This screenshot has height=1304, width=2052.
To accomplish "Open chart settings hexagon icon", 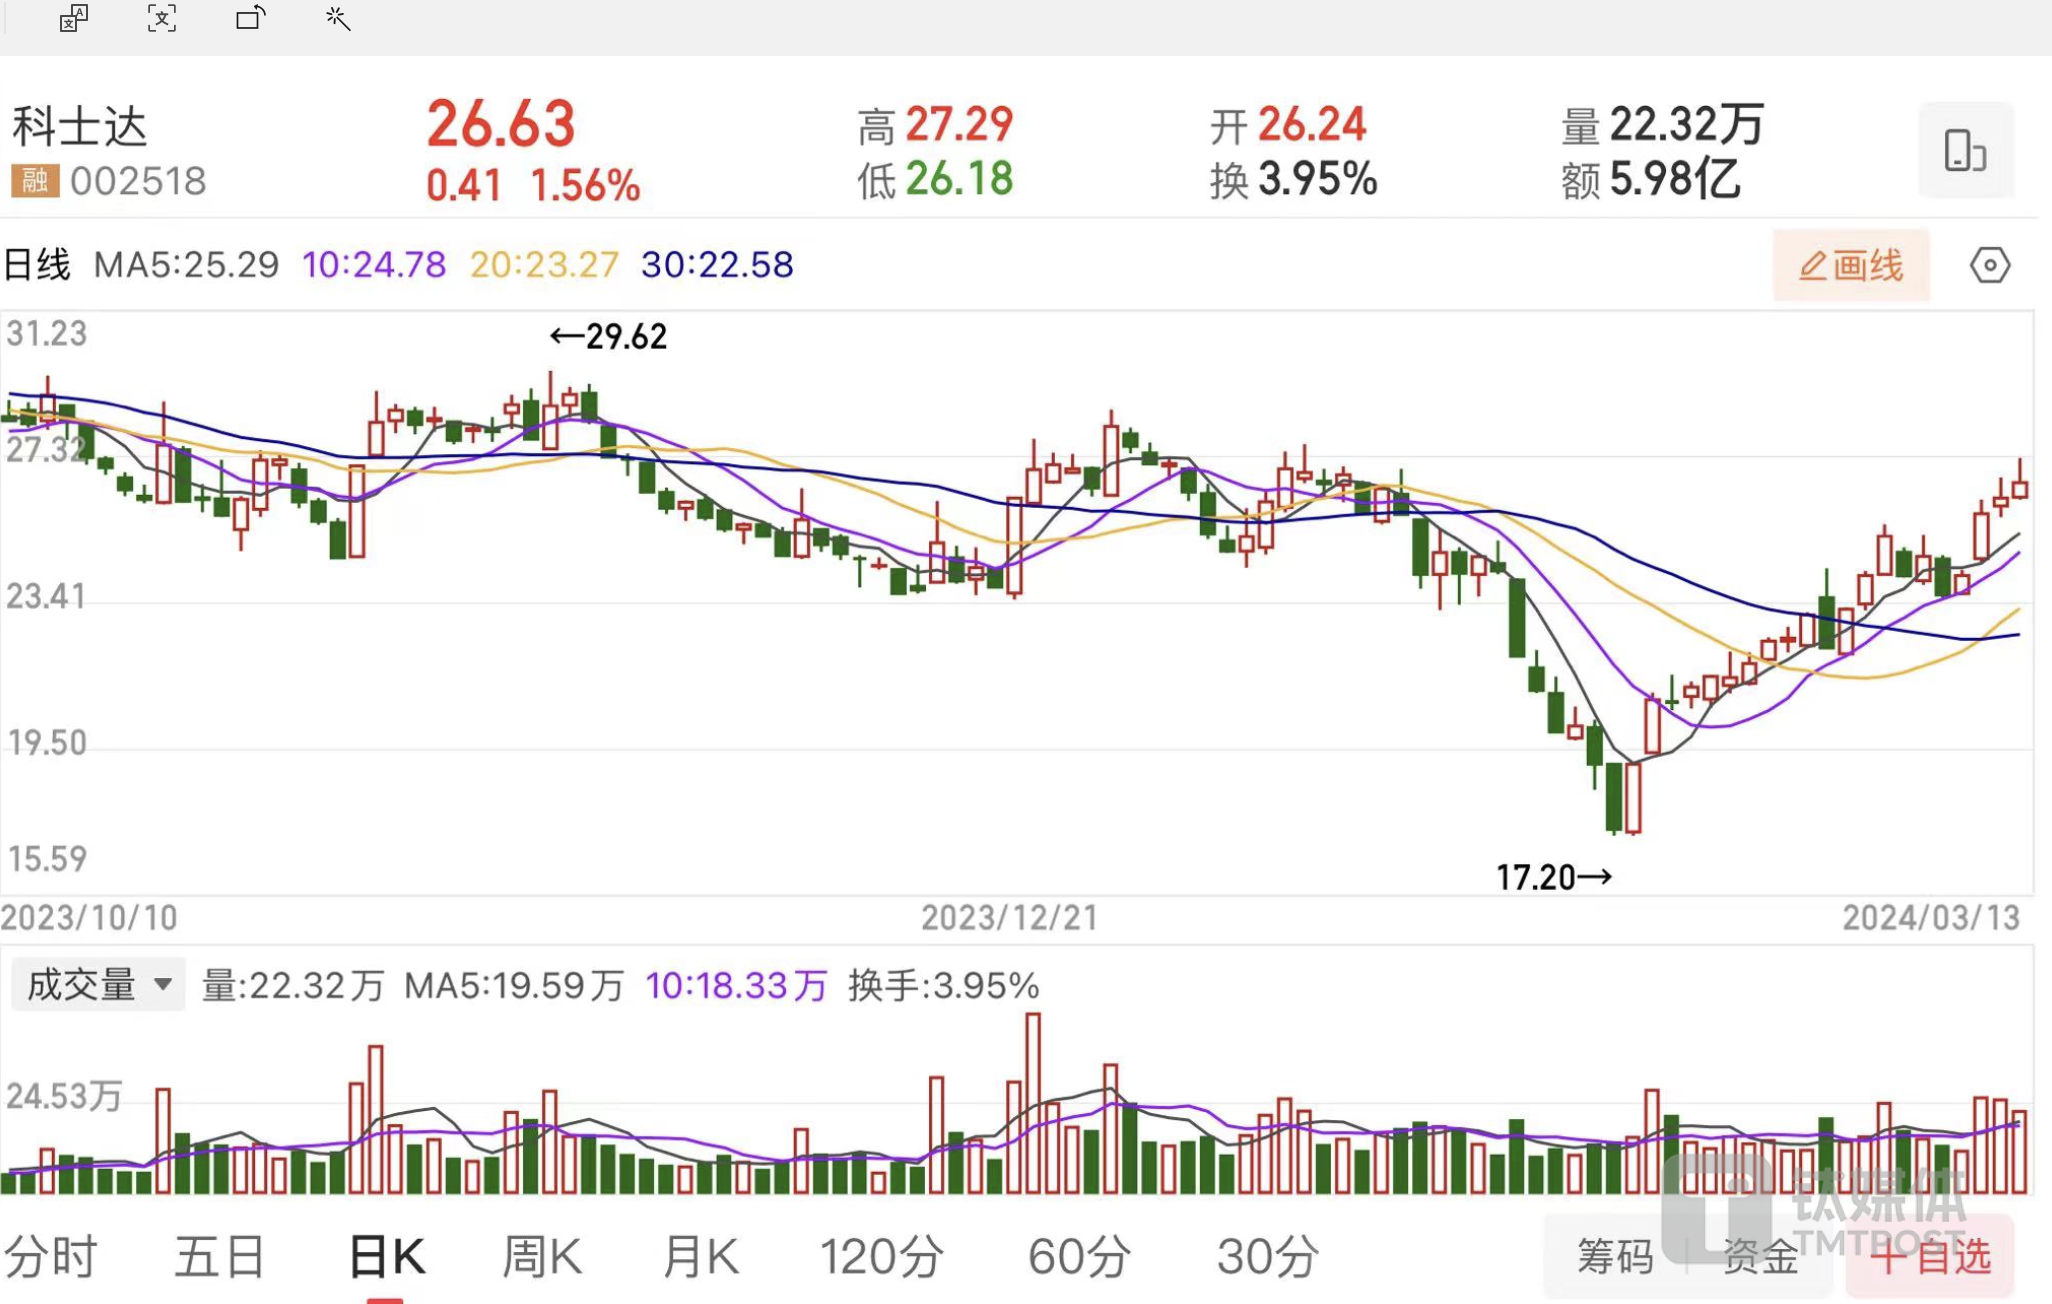I will click(x=1989, y=266).
